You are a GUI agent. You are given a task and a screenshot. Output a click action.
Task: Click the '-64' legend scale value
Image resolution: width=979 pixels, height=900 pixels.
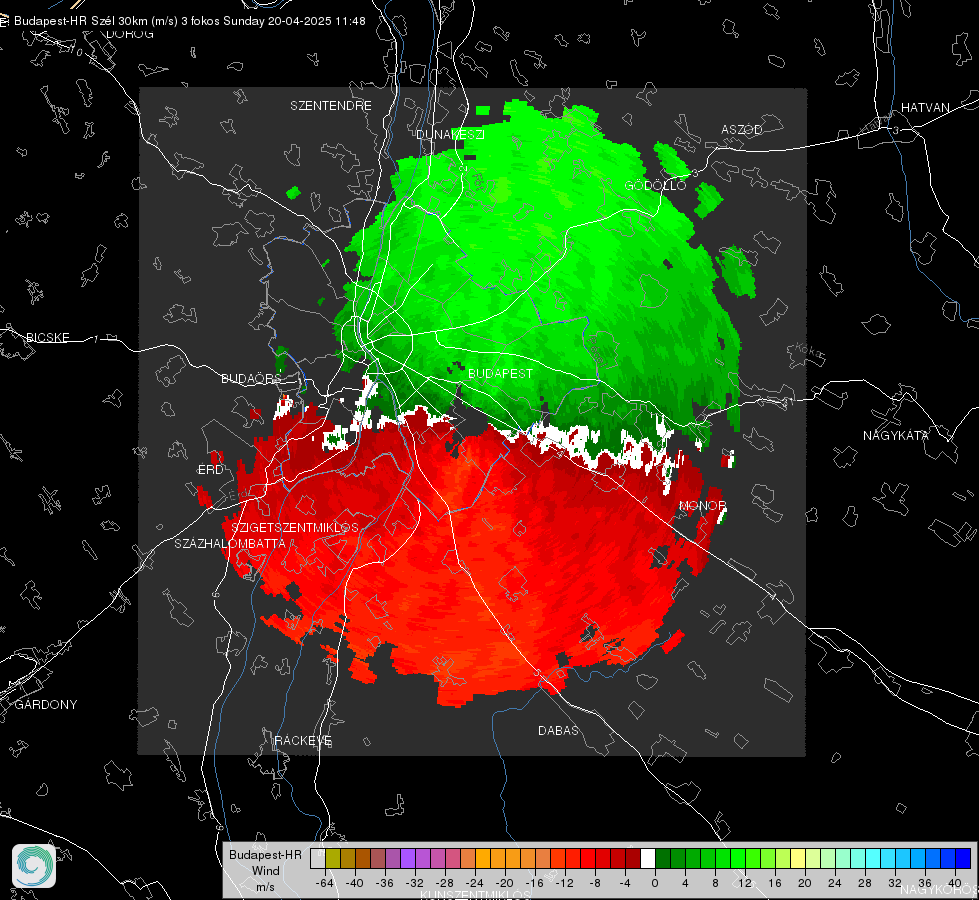(325, 883)
